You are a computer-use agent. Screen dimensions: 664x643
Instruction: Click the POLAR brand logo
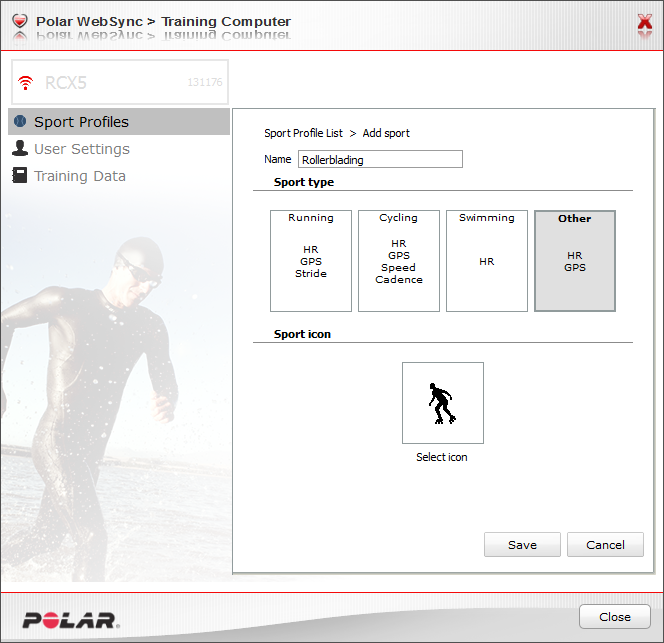tap(71, 620)
